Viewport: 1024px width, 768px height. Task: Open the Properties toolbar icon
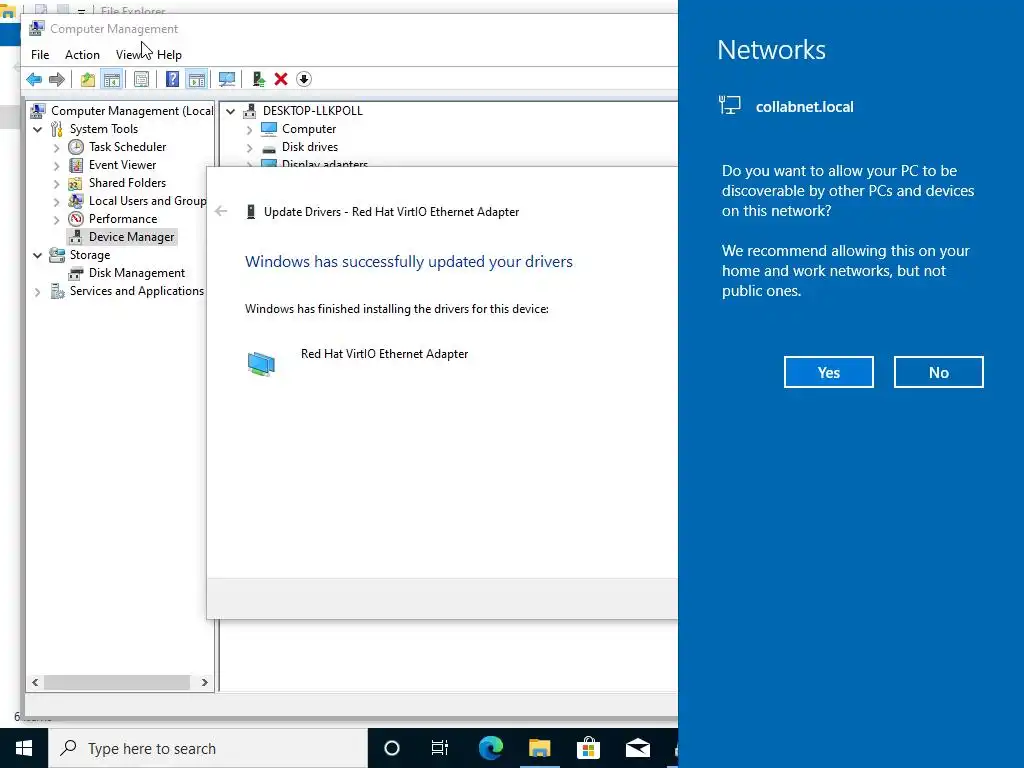[141, 80]
